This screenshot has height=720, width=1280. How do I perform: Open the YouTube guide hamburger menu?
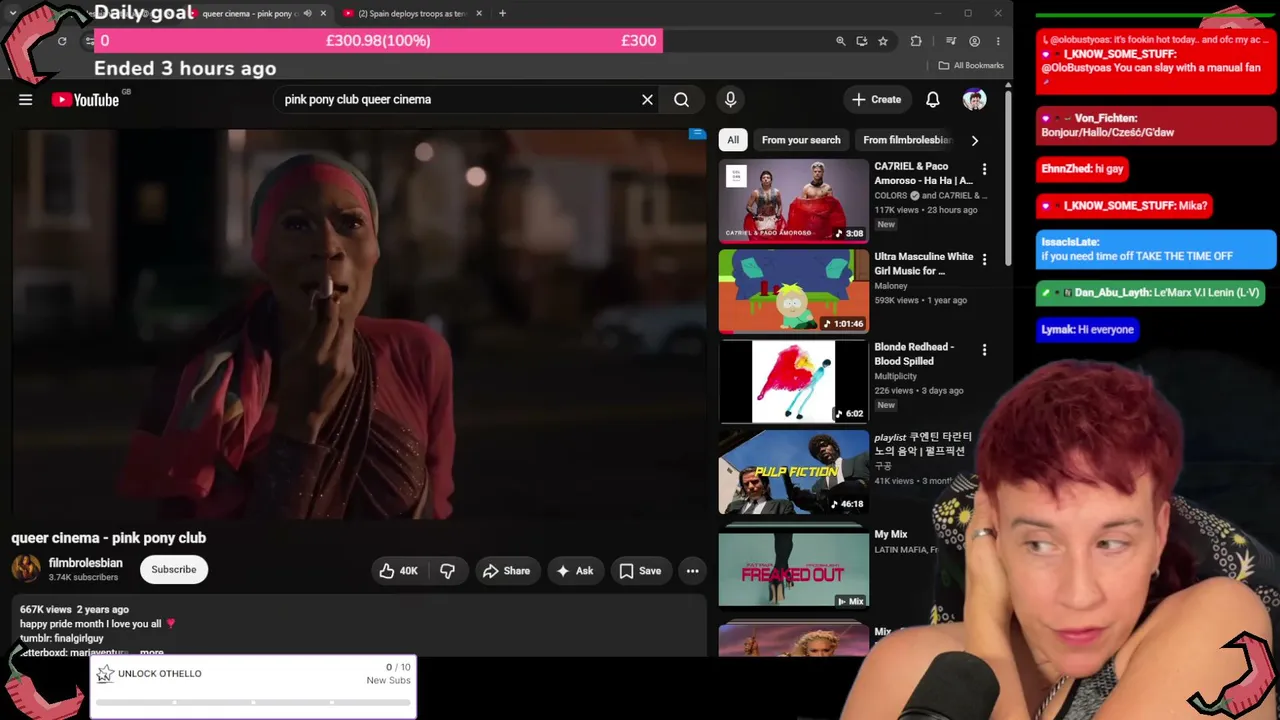pyautogui.click(x=26, y=99)
